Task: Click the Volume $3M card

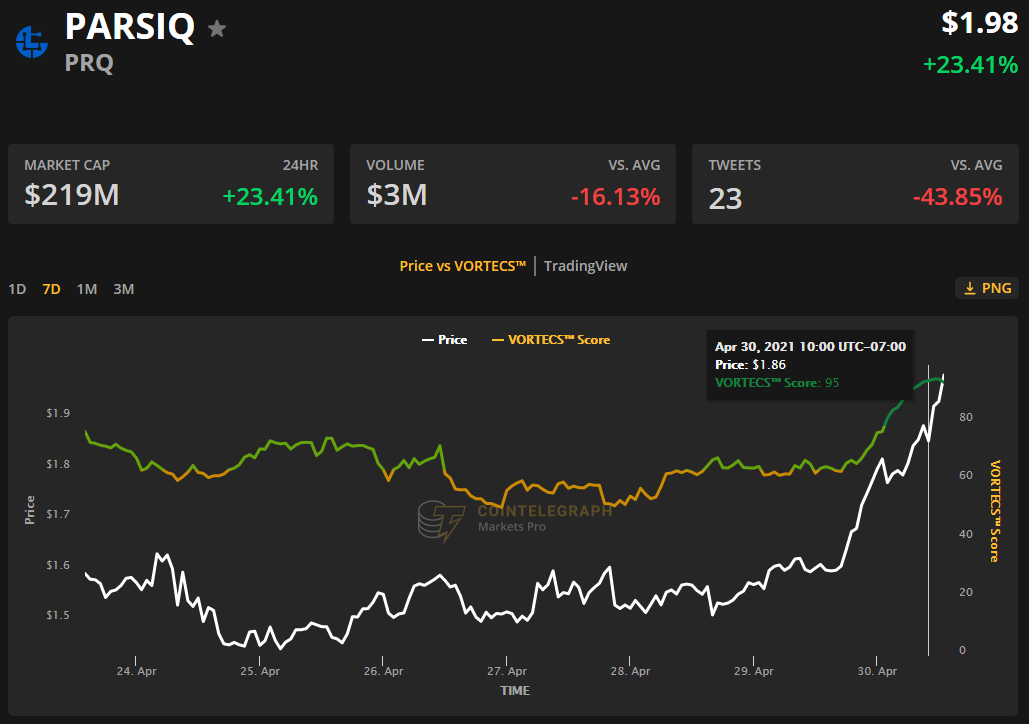Action: click(512, 184)
